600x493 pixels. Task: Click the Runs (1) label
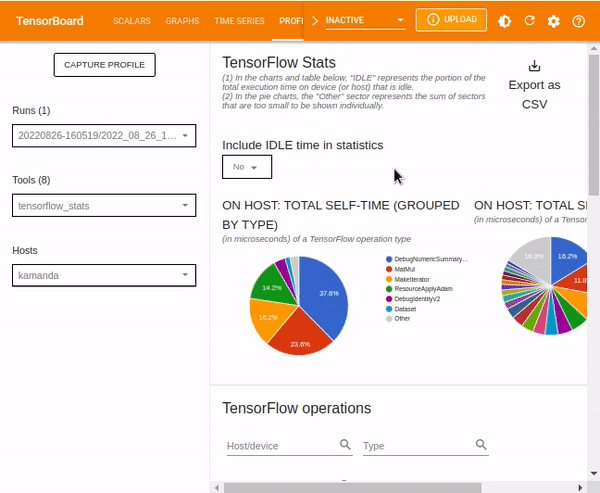tap(31, 111)
